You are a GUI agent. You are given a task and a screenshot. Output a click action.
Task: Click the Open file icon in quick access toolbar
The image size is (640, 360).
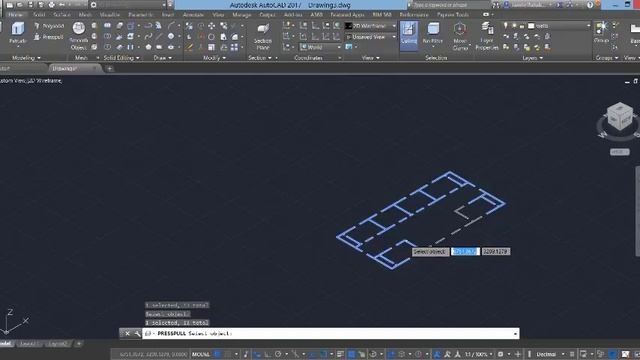pos(20,5)
